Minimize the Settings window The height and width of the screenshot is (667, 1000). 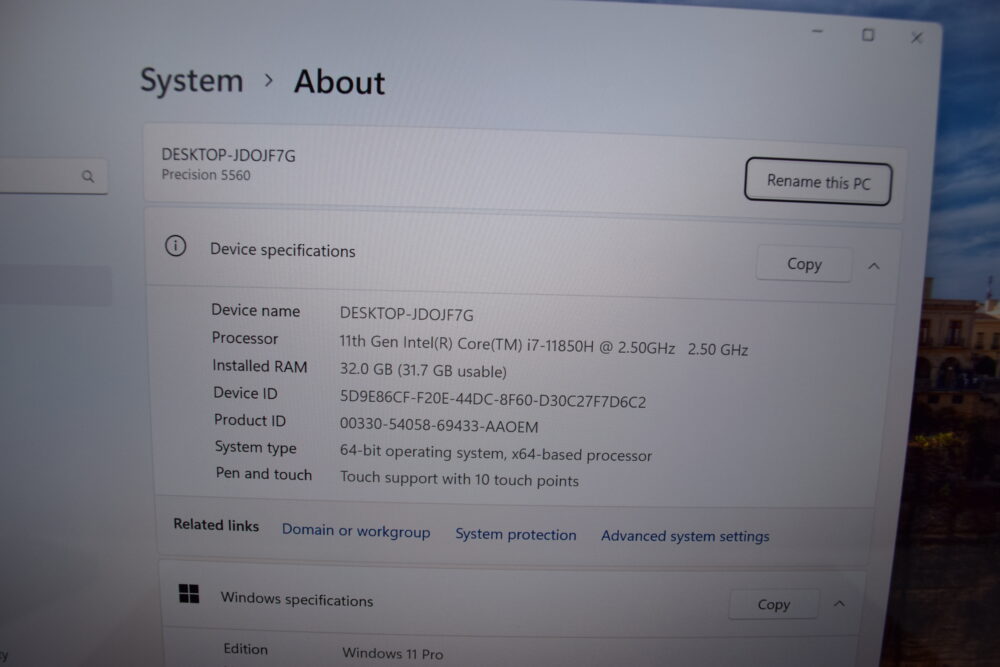point(818,31)
